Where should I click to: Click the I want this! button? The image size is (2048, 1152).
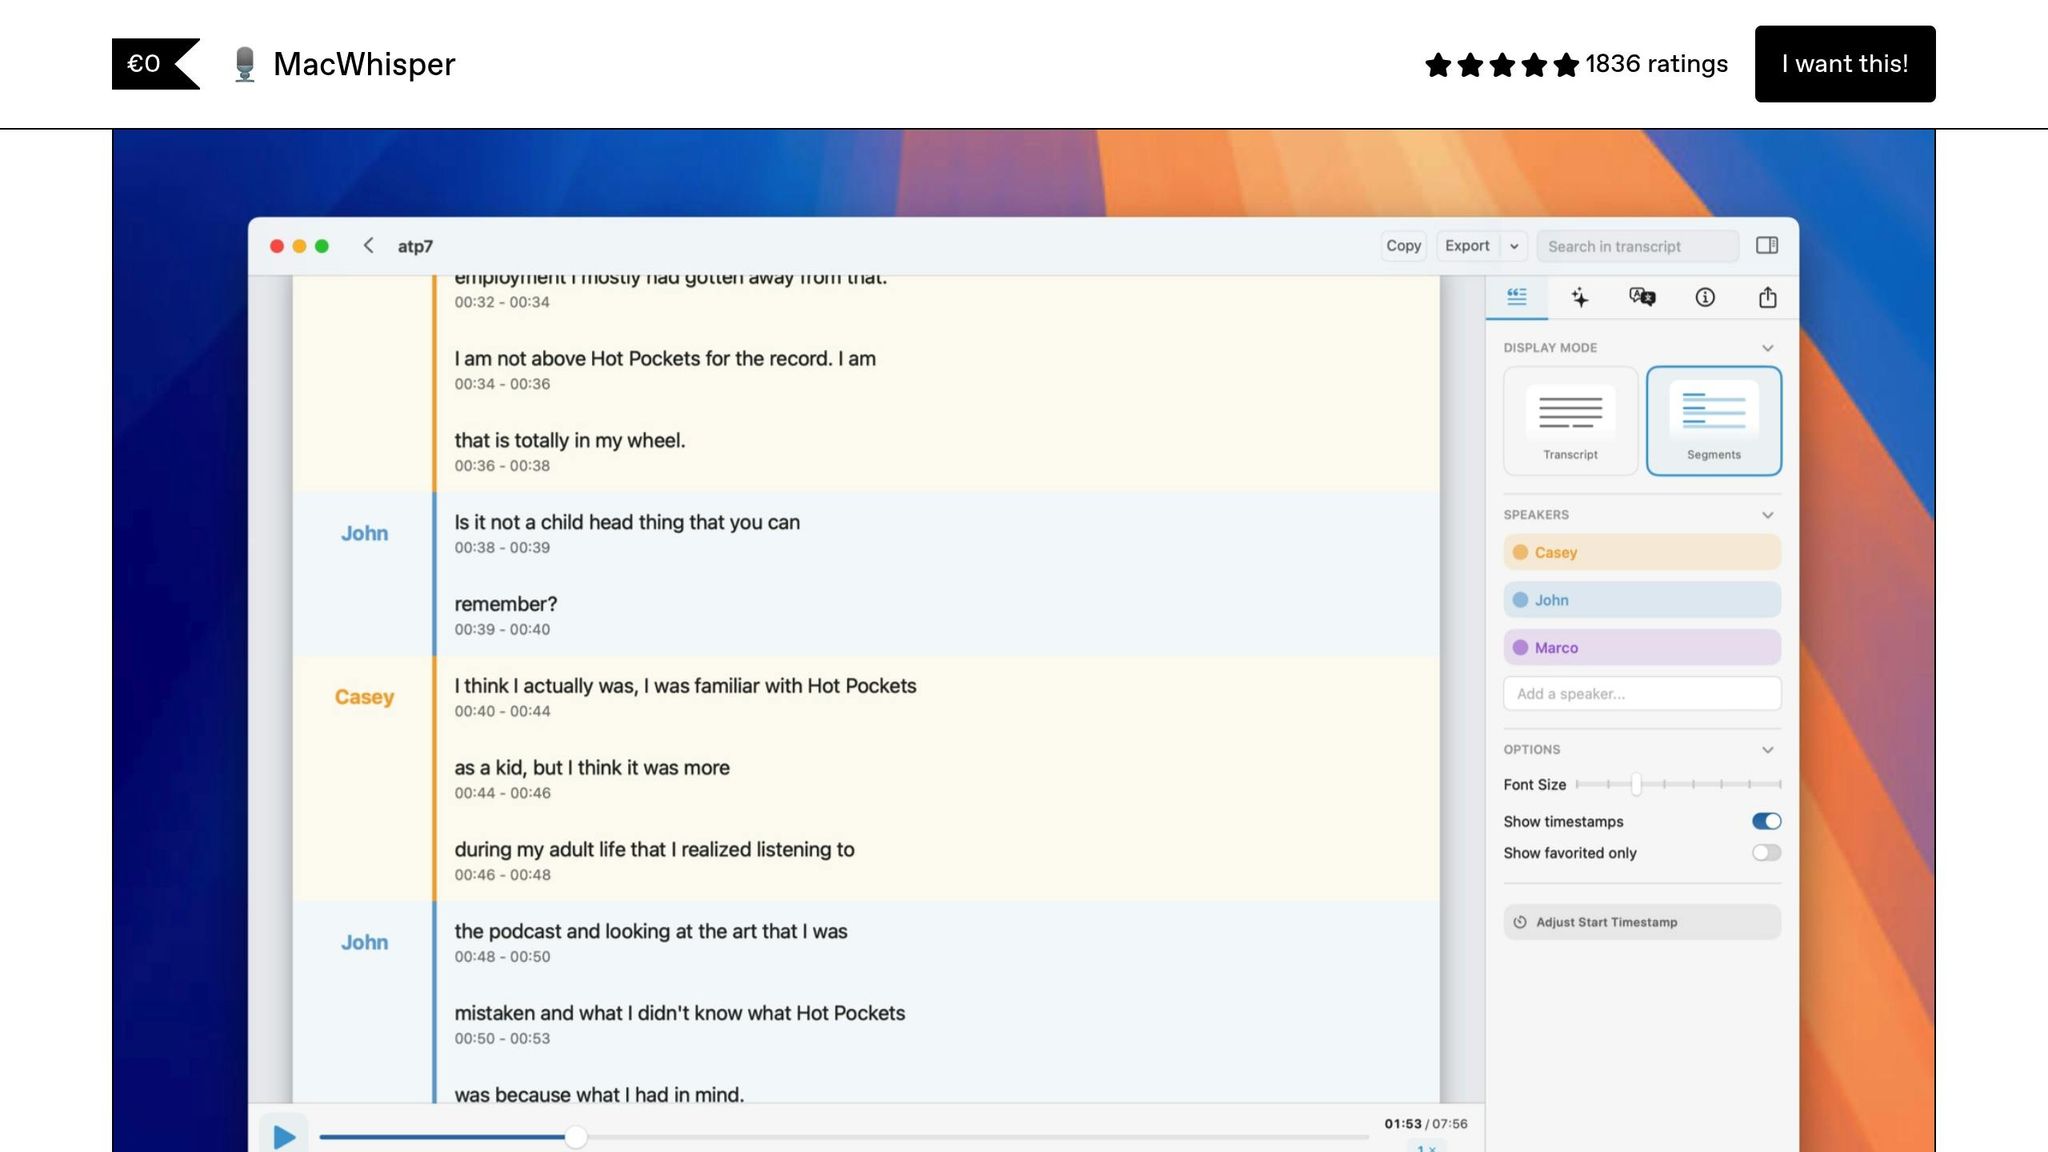click(1844, 64)
